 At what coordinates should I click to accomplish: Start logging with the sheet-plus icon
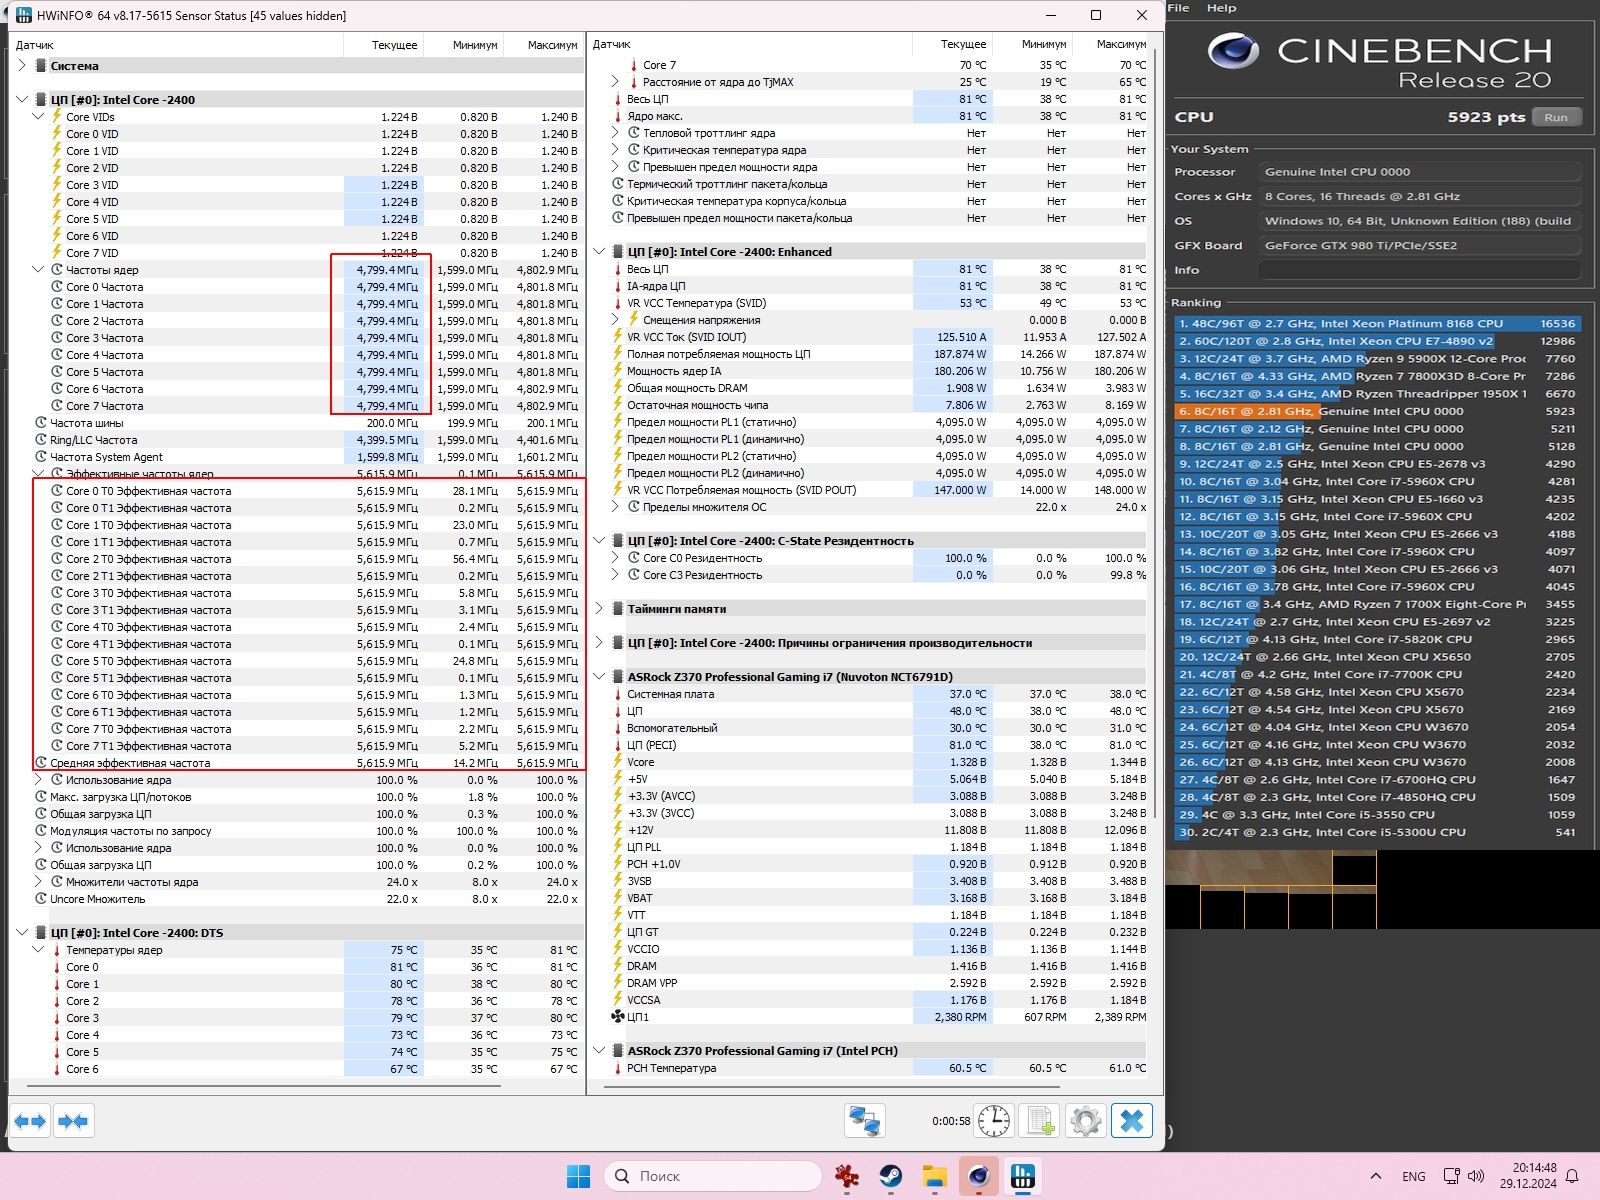[1040, 1121]
